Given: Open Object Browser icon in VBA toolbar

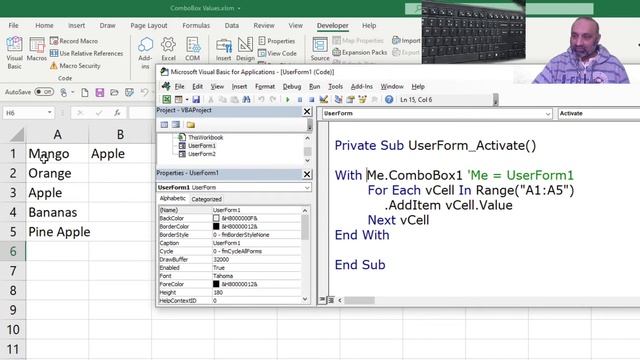Looking at the screenshot, I should click(x=362, y=99).
